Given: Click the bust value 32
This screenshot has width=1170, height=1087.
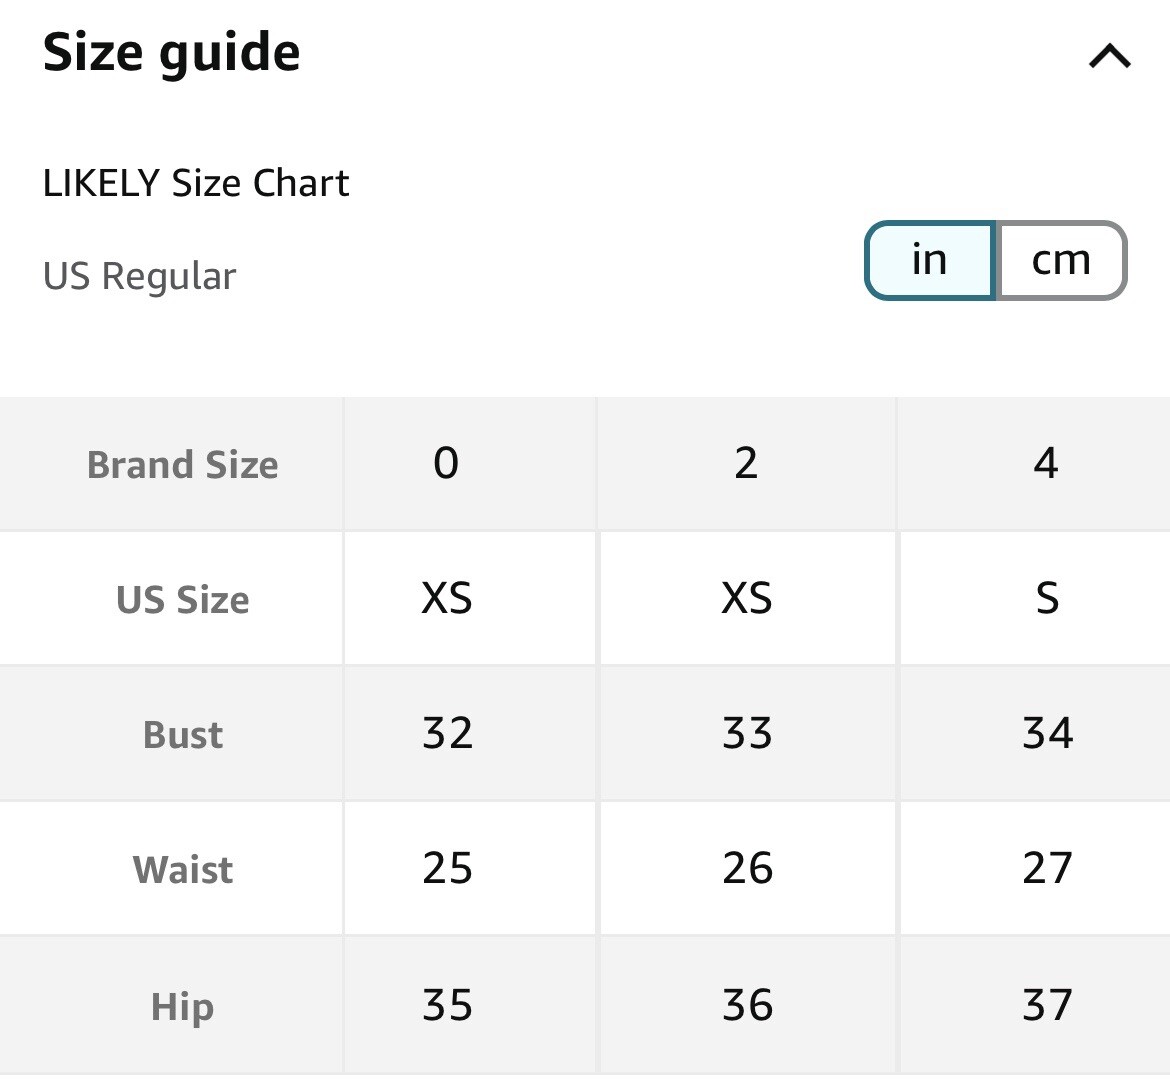Looking at the screenshot, I should [448, 733].
